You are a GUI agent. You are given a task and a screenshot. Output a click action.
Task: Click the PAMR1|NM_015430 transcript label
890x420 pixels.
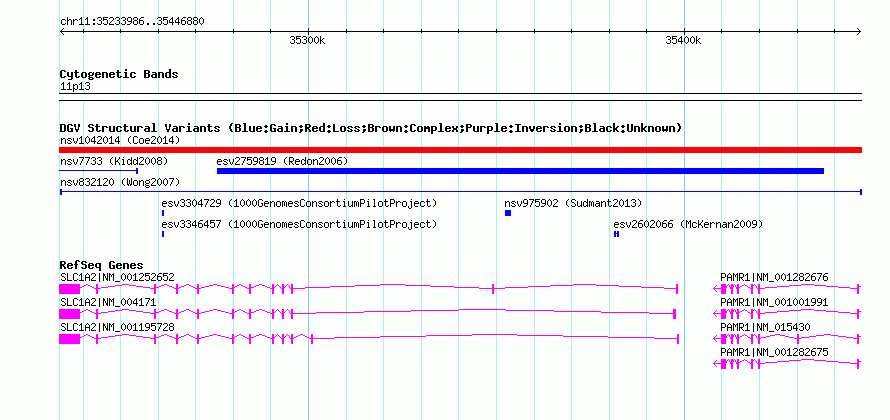(765, 327)
